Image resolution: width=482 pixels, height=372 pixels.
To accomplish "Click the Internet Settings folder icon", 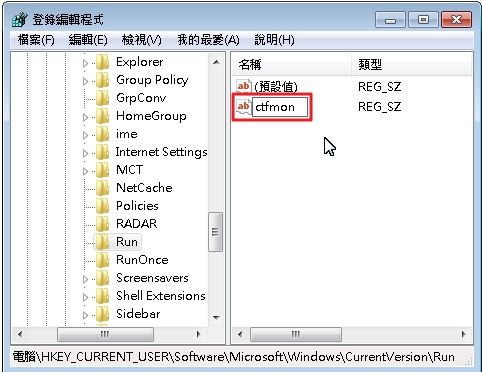I will click(x=102, y=152).
